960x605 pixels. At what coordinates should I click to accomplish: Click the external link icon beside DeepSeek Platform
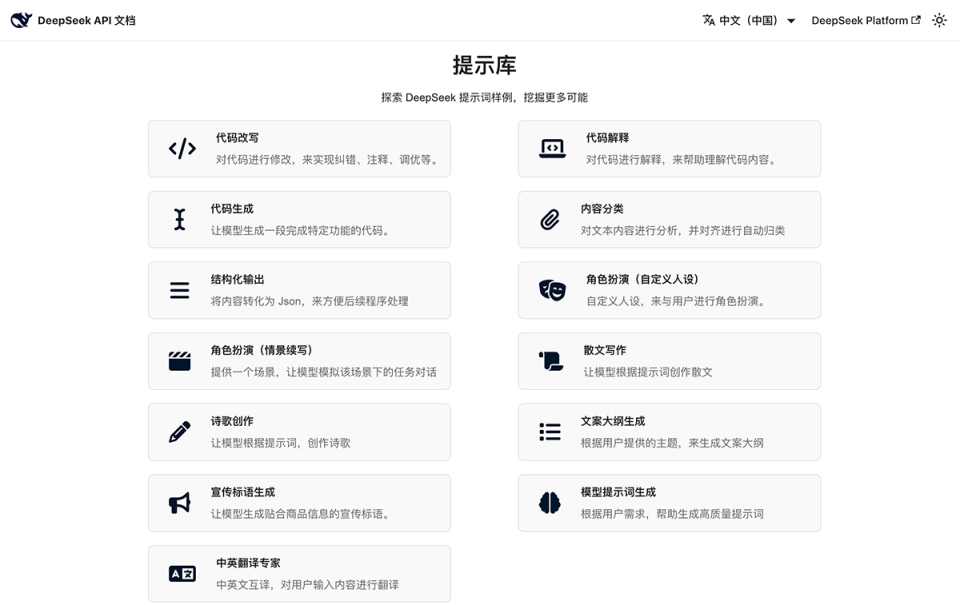point(915,18)
